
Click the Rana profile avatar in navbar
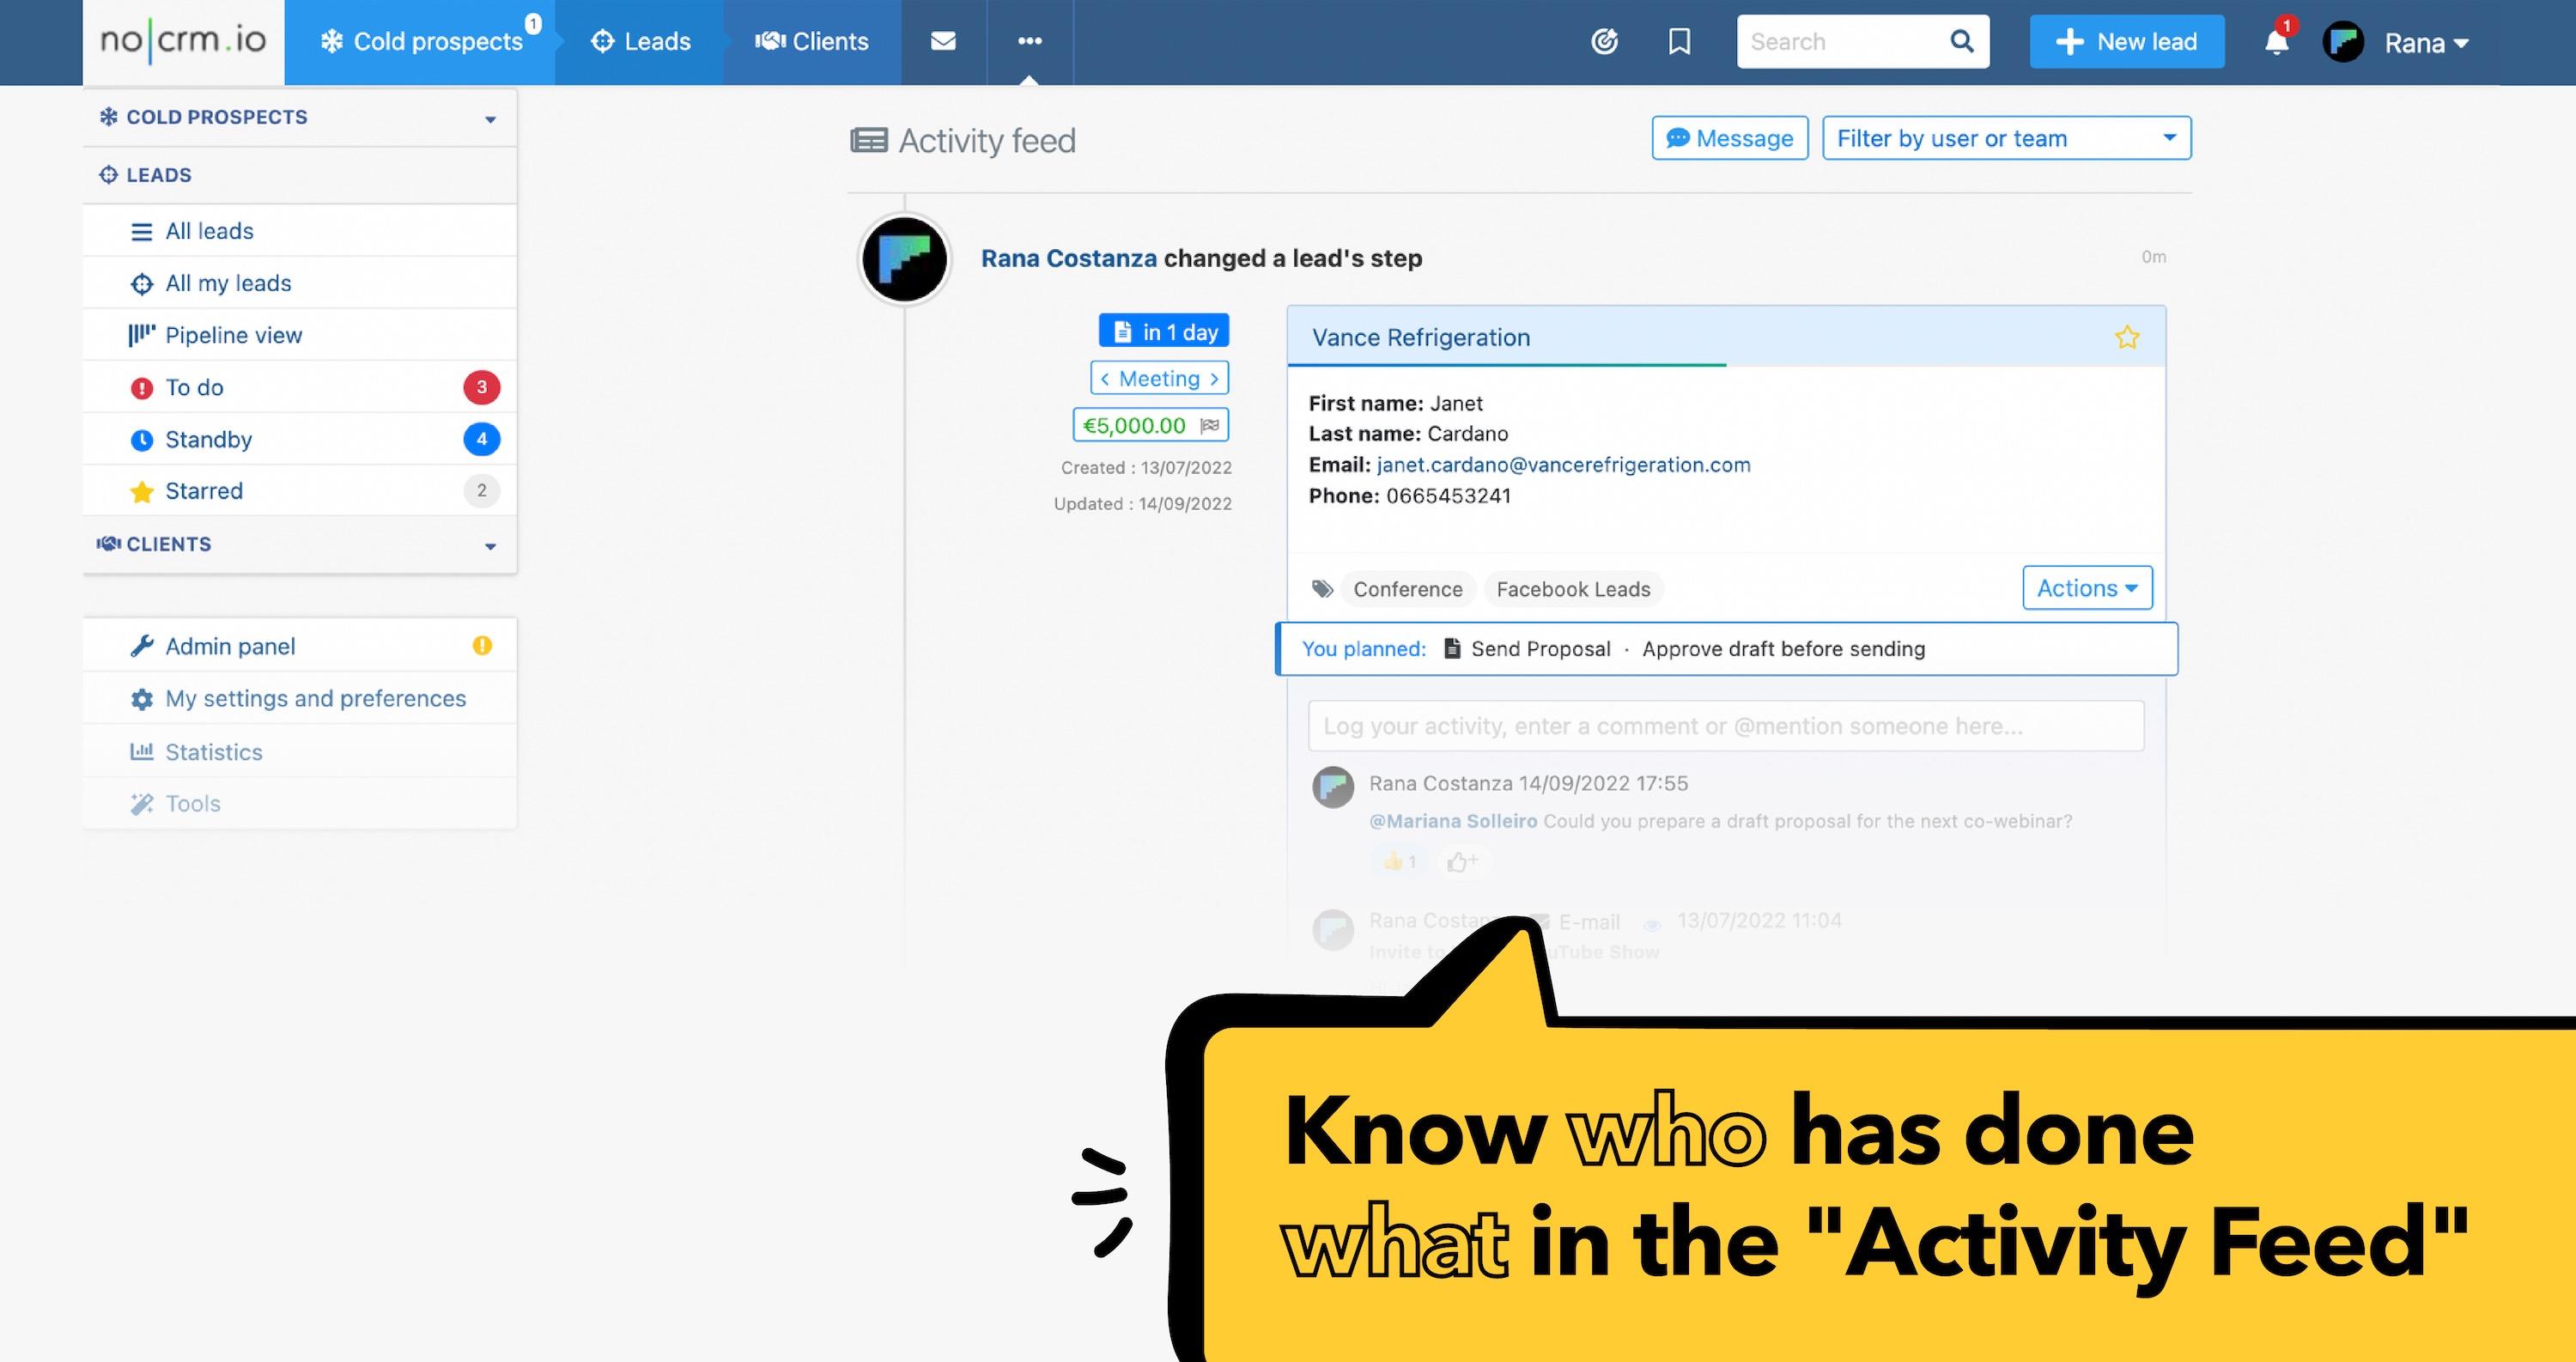pyautogui.click(x=2343, y=42)
